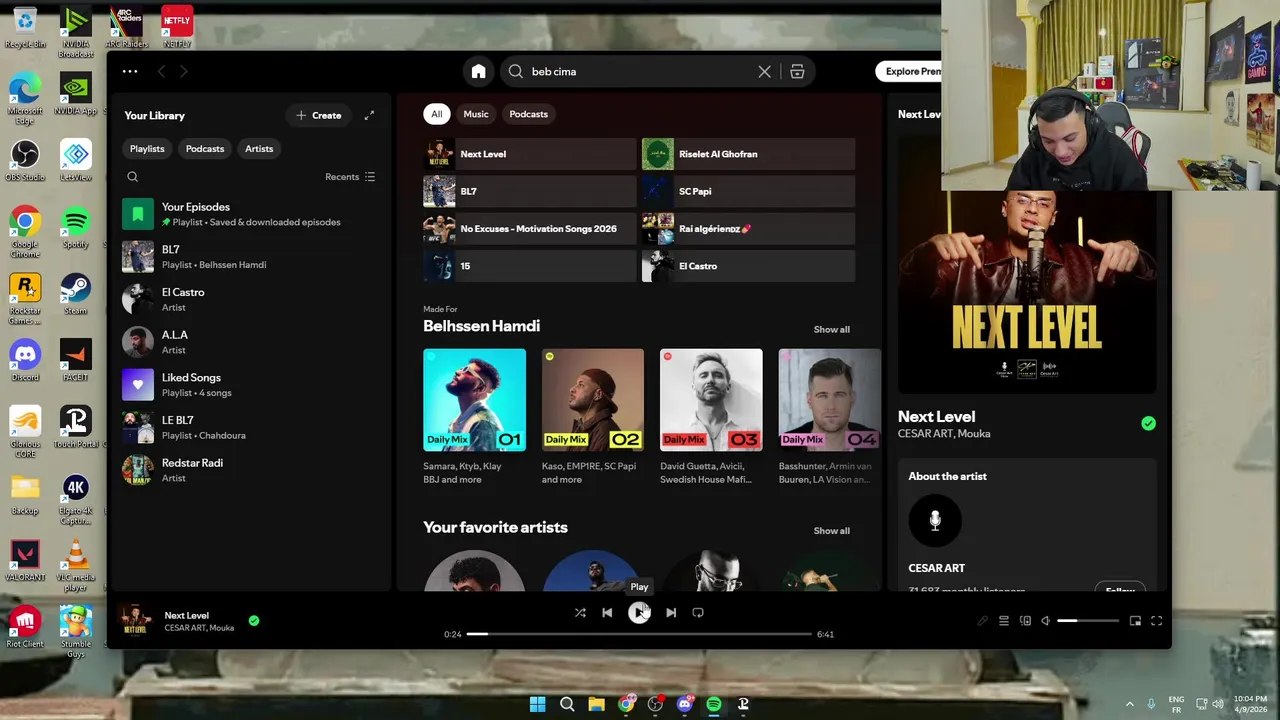The image size is (1280, 720).
Task: Go to Spotify Home
Action: 478,72
